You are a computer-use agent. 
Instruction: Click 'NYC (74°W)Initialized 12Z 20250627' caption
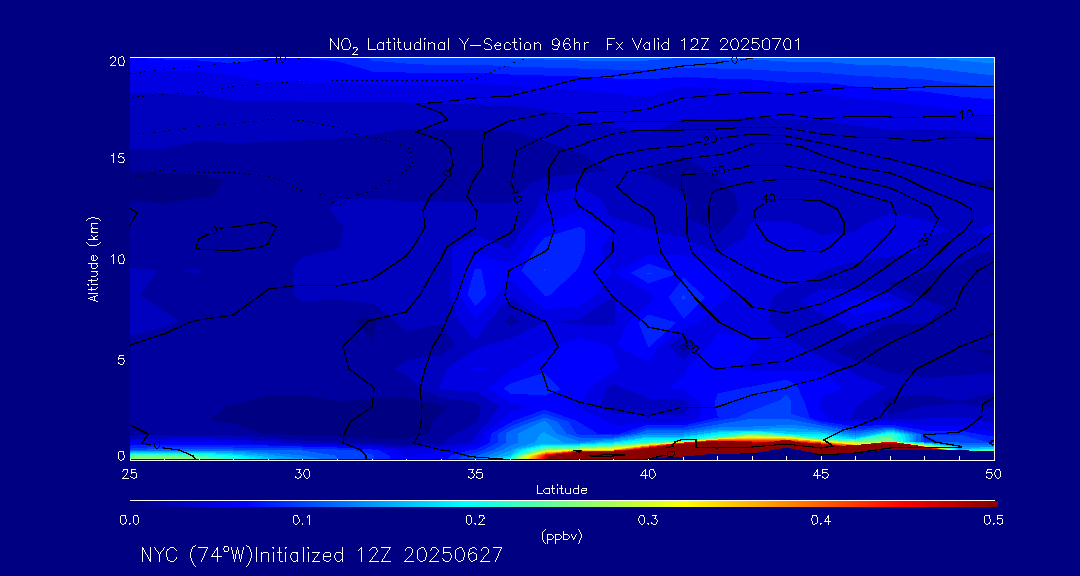322,555
